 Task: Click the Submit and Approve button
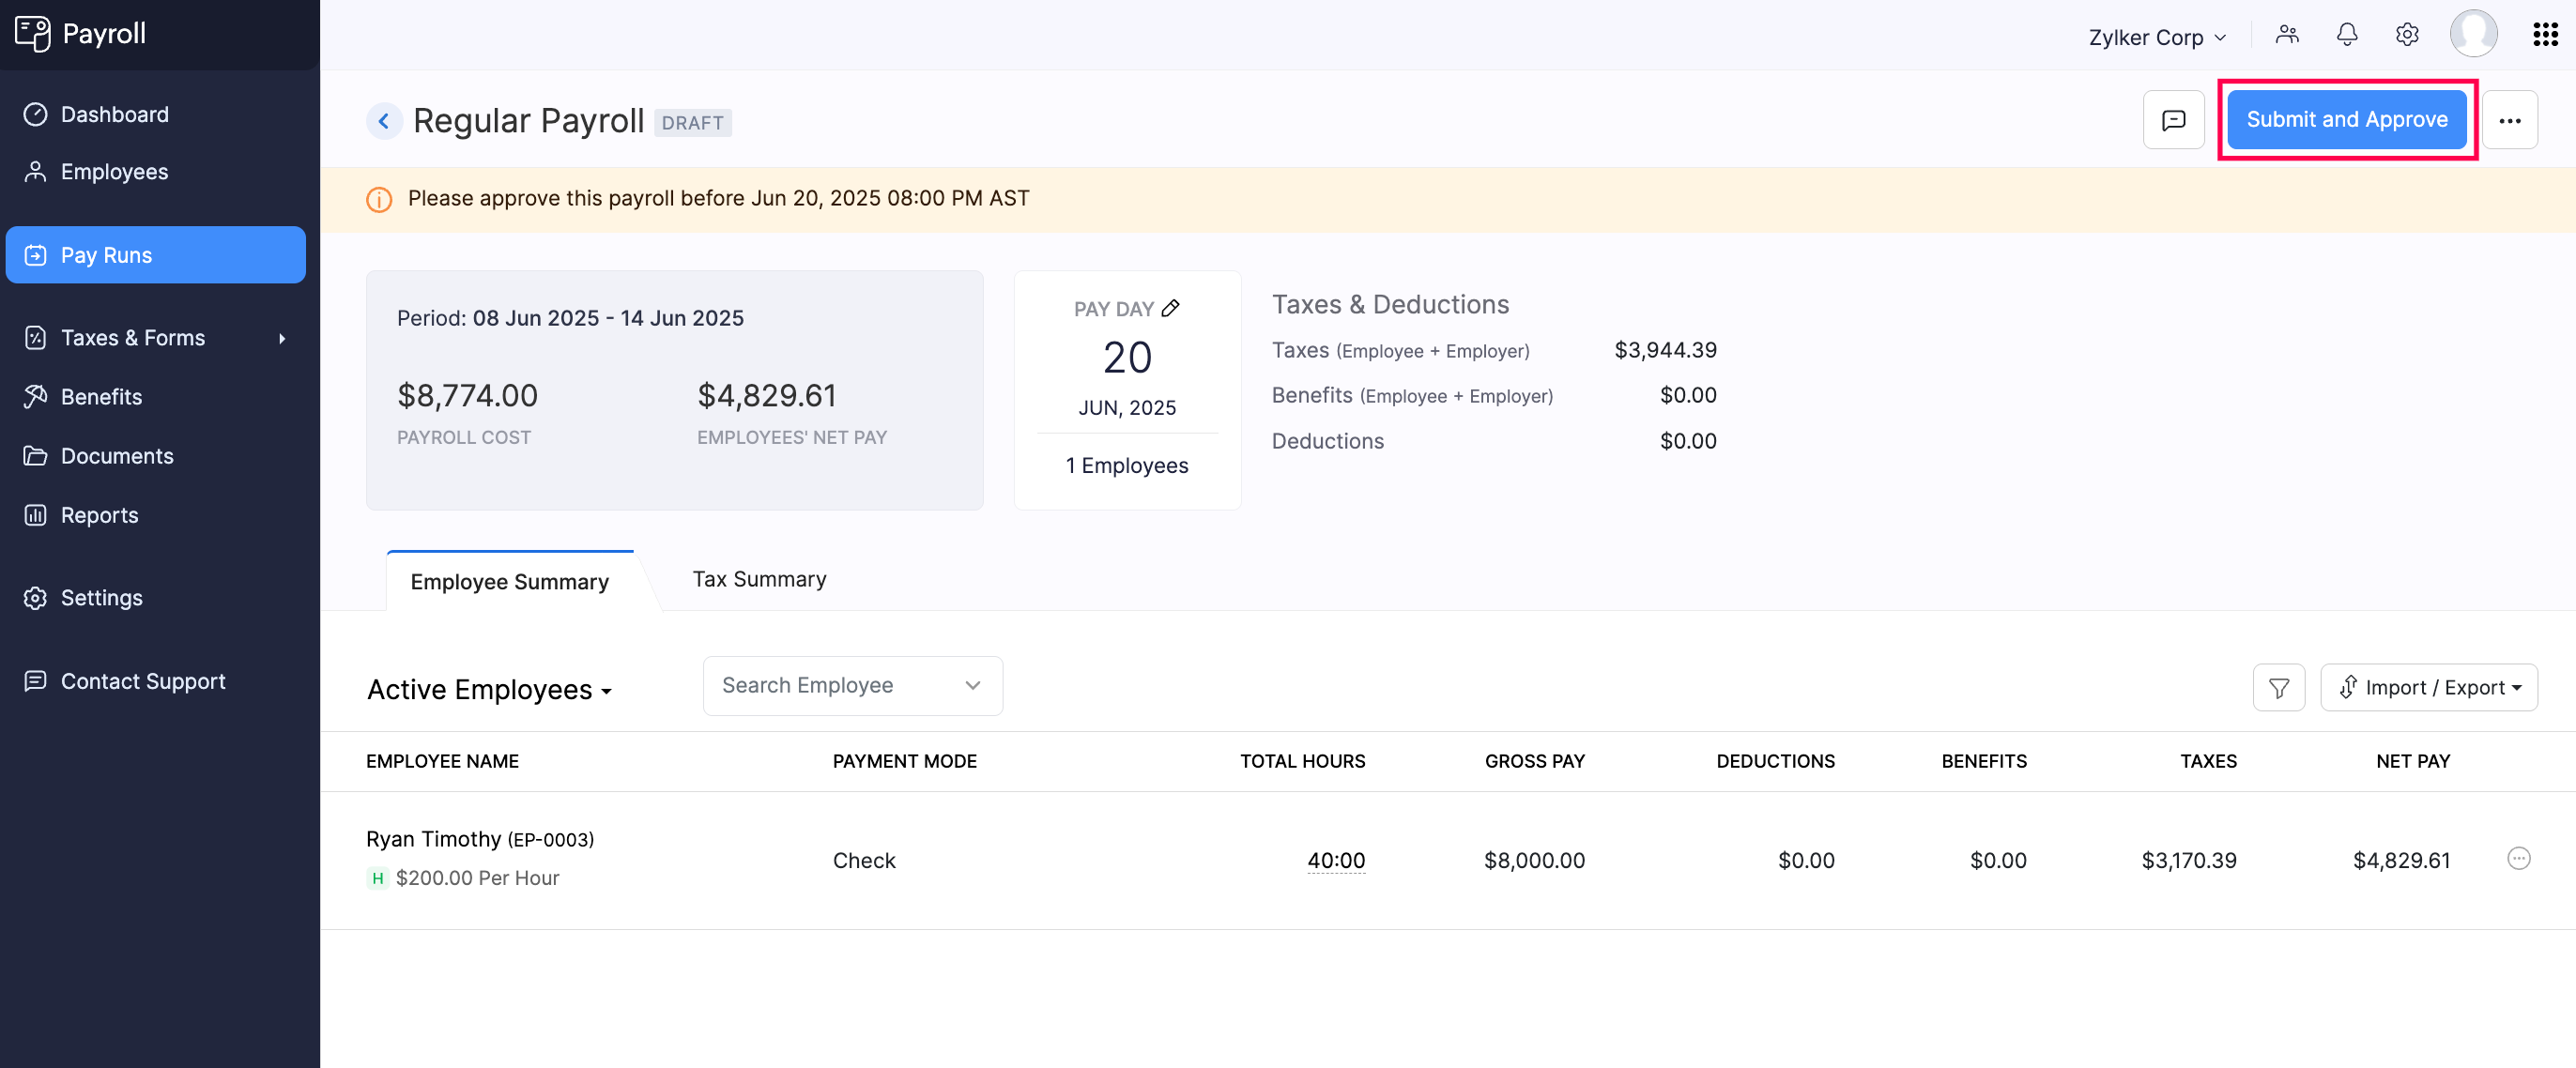coord(2347,119)
